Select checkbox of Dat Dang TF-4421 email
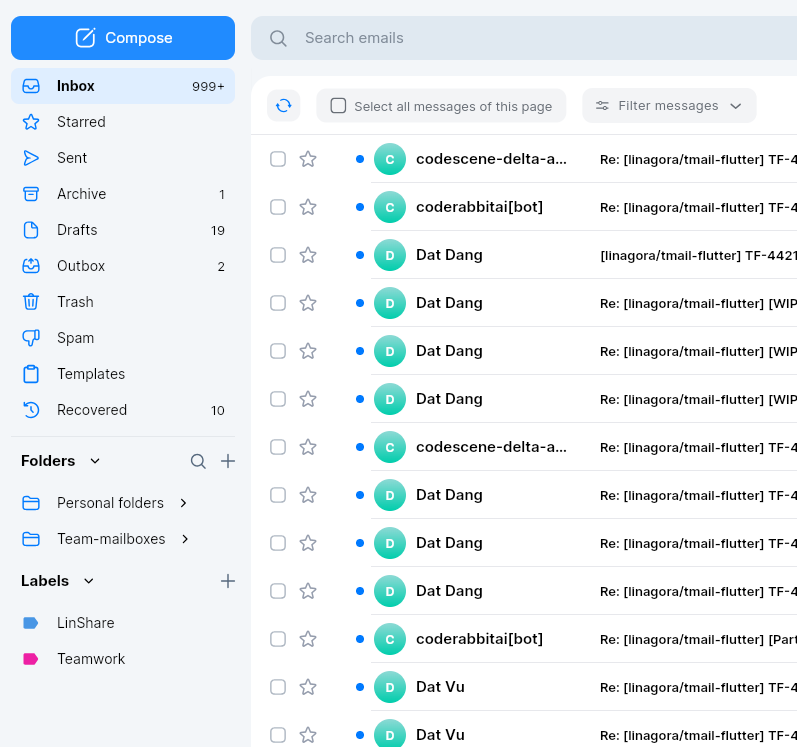Image resolution: width=797 pixels, height=747 pixels. coord(278,255)
